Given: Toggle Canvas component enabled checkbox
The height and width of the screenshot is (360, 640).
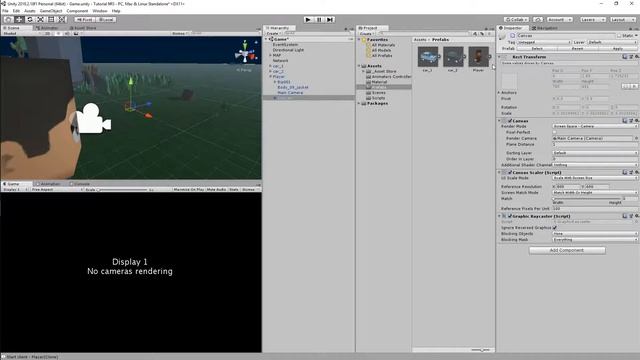Looking at the screenshot, I should point(510,121).
